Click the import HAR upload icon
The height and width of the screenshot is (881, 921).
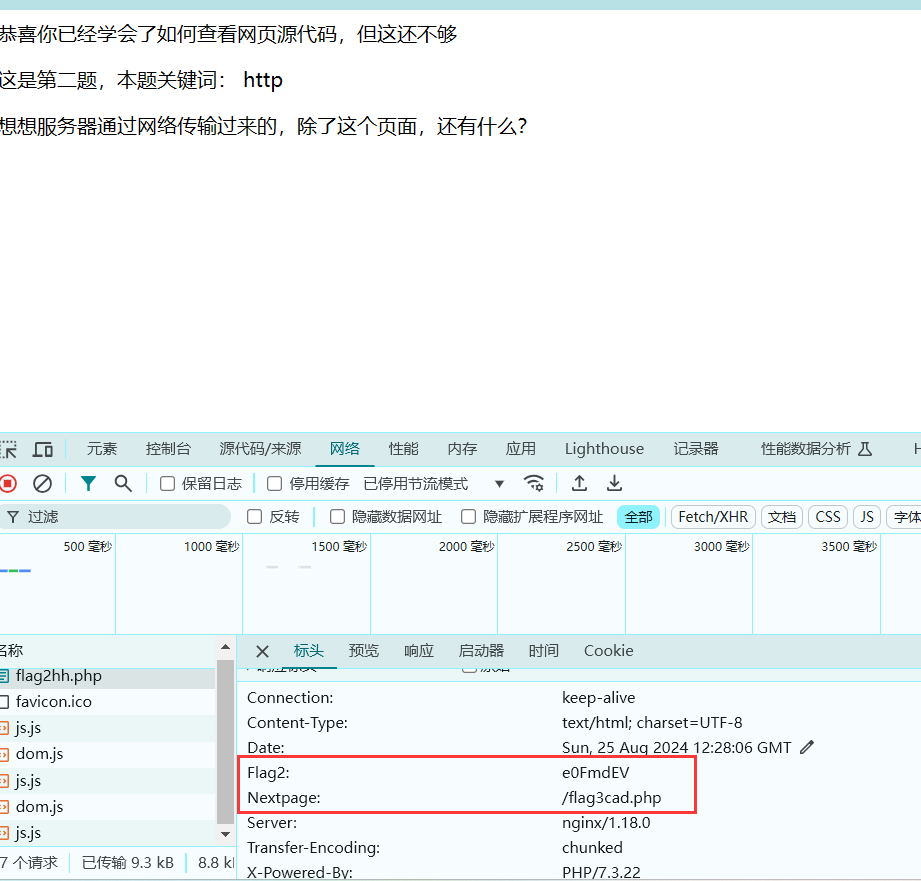click(579, 484)
